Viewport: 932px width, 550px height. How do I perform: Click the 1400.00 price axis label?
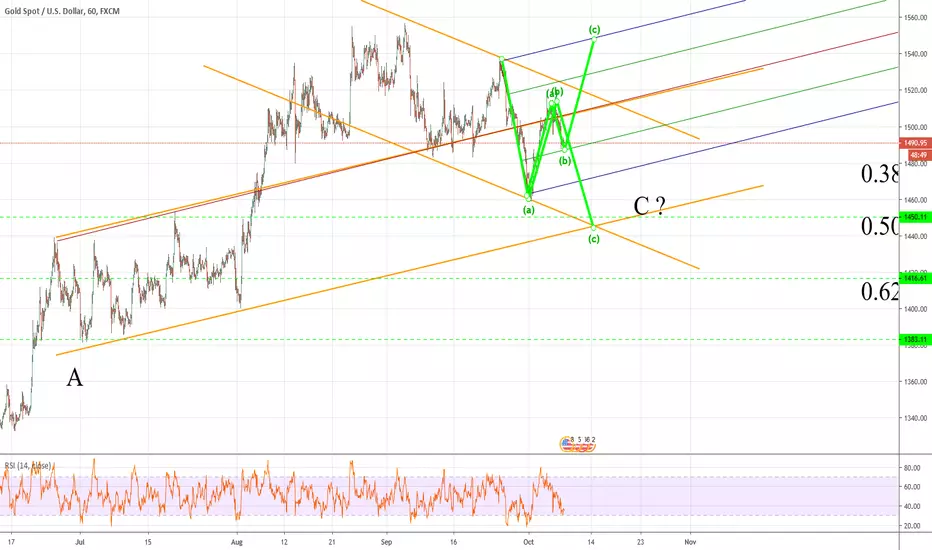click(915, 309)
